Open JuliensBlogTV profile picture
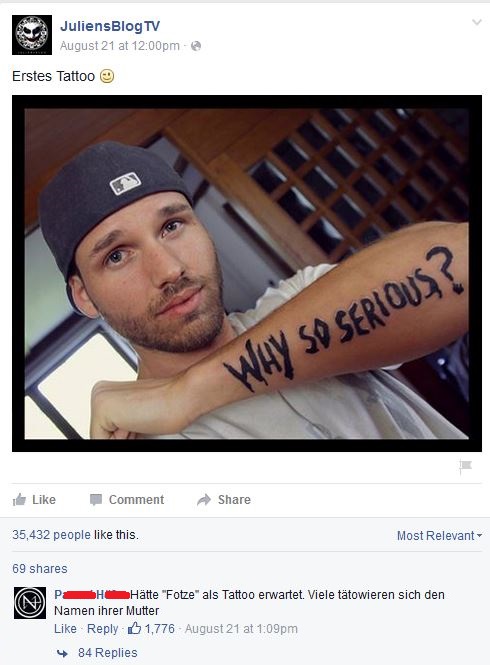This screenshot has width=490, height=665. [32, 35]
